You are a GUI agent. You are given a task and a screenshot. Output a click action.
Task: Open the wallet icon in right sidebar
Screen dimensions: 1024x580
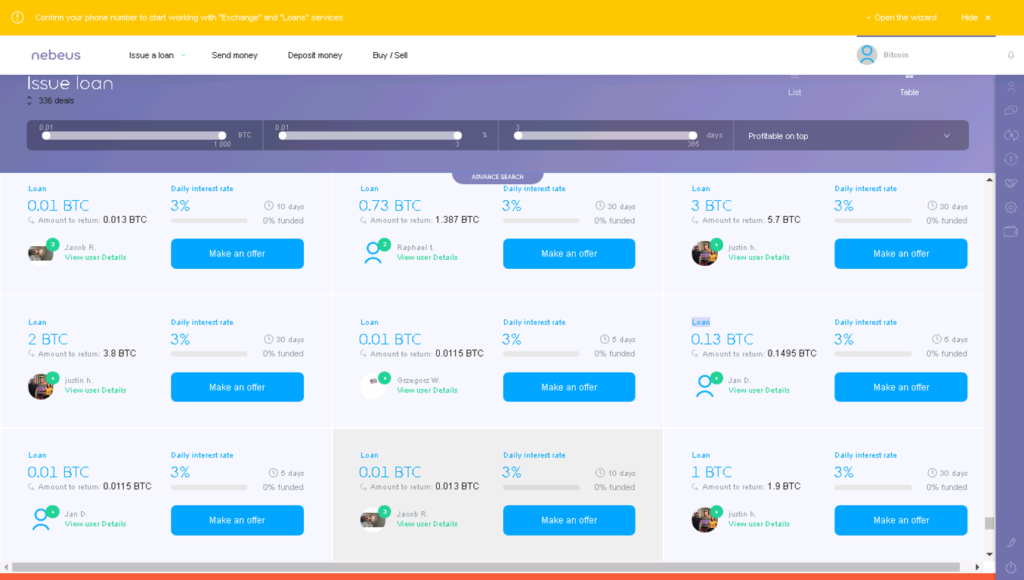(1010, 231)
